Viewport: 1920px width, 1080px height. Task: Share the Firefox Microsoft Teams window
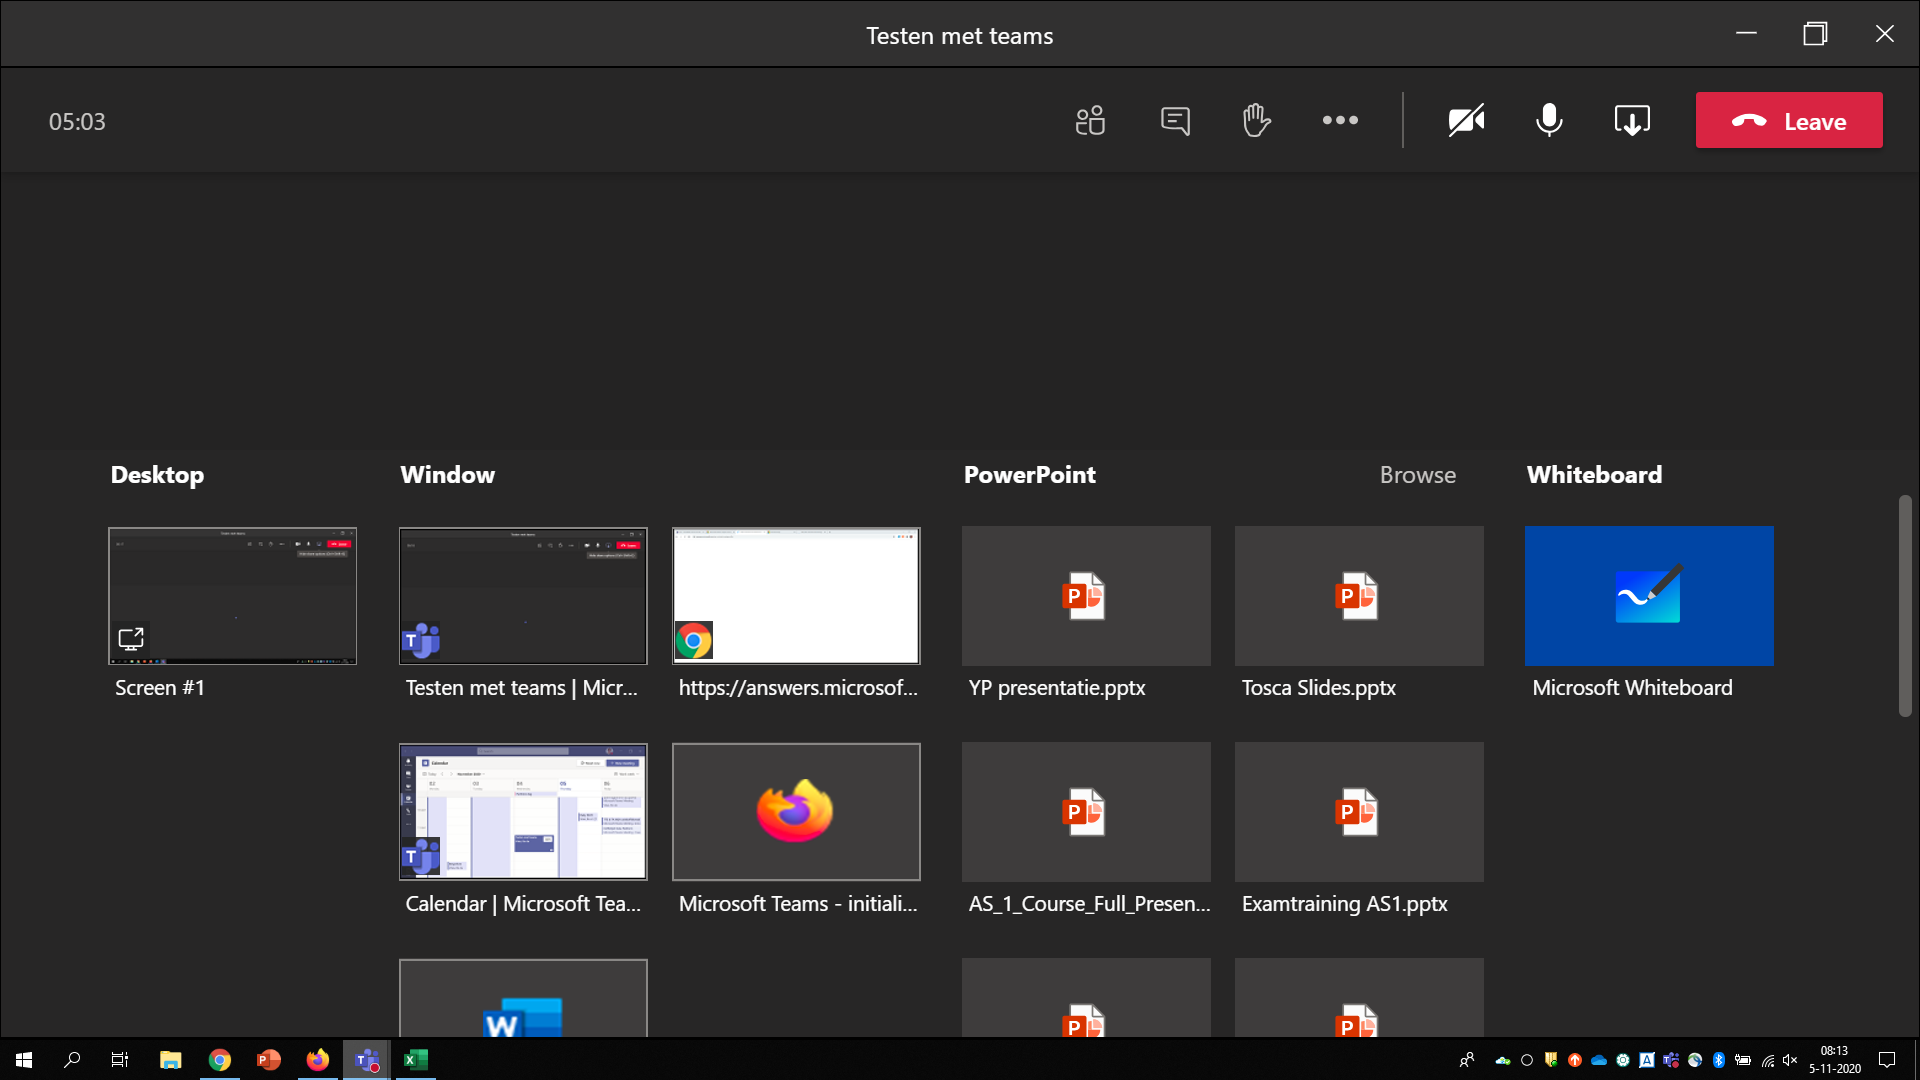click(796, 812)
